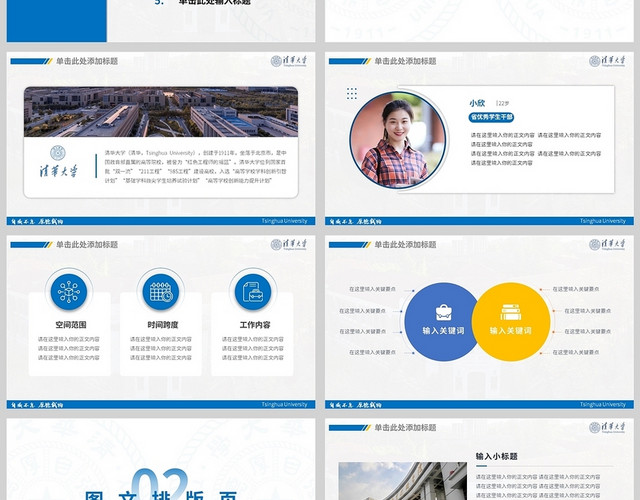This screenshot has height=500, width=640.
Task: Click footer Tsinghua University on the 输入关键词 slide
Action: (x=603, y=404)
